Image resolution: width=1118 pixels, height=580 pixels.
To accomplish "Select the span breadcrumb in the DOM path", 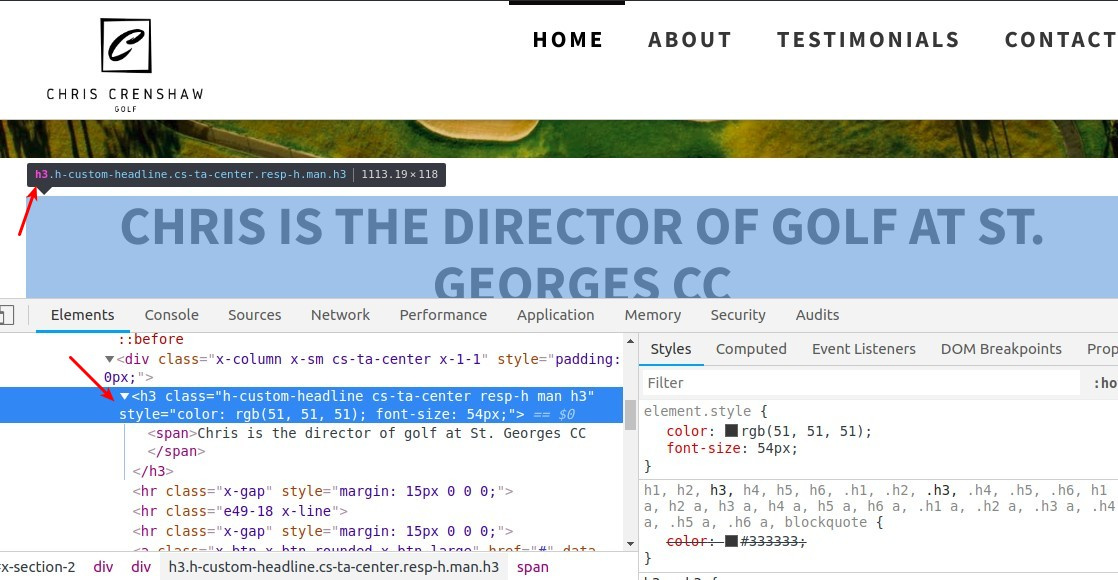I will pos(533,567).
